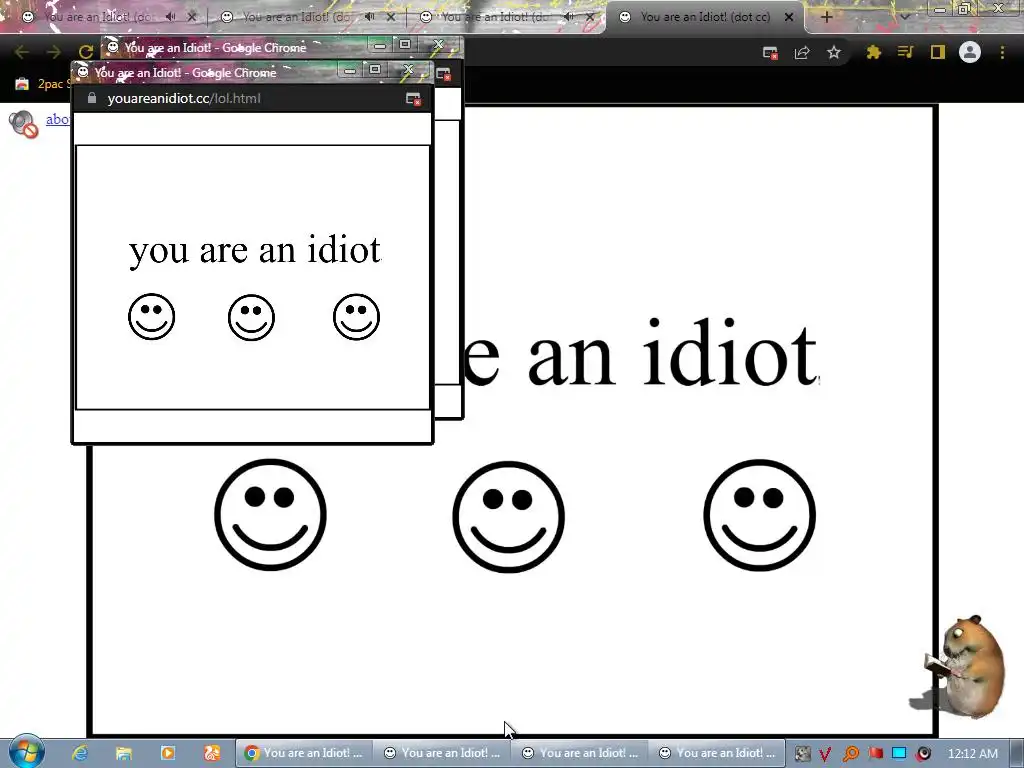Click the orange magnifier tray icon

coord(850,754)
